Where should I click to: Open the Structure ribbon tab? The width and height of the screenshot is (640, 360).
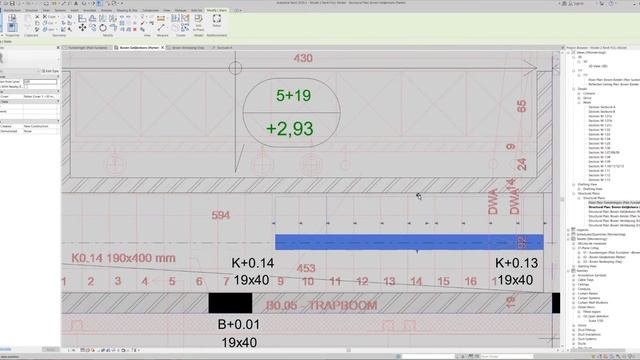point(31,10)
